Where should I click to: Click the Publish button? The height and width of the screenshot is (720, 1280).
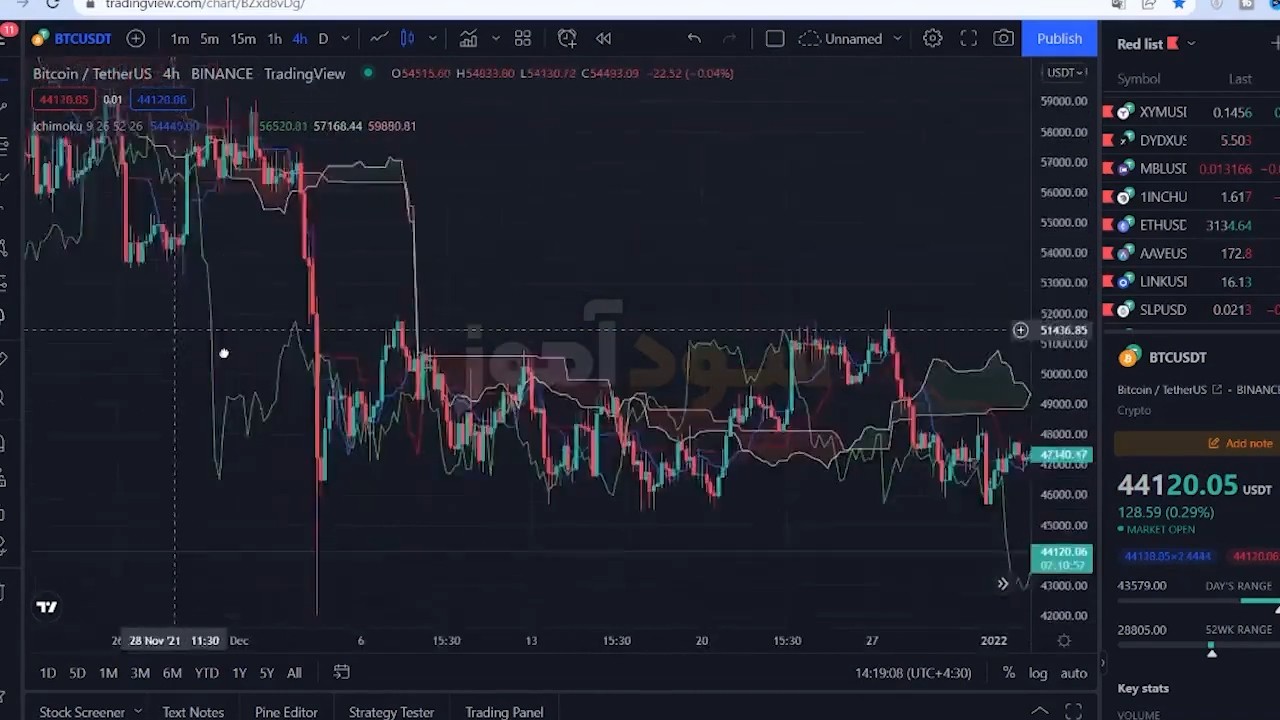(1059, 39)
